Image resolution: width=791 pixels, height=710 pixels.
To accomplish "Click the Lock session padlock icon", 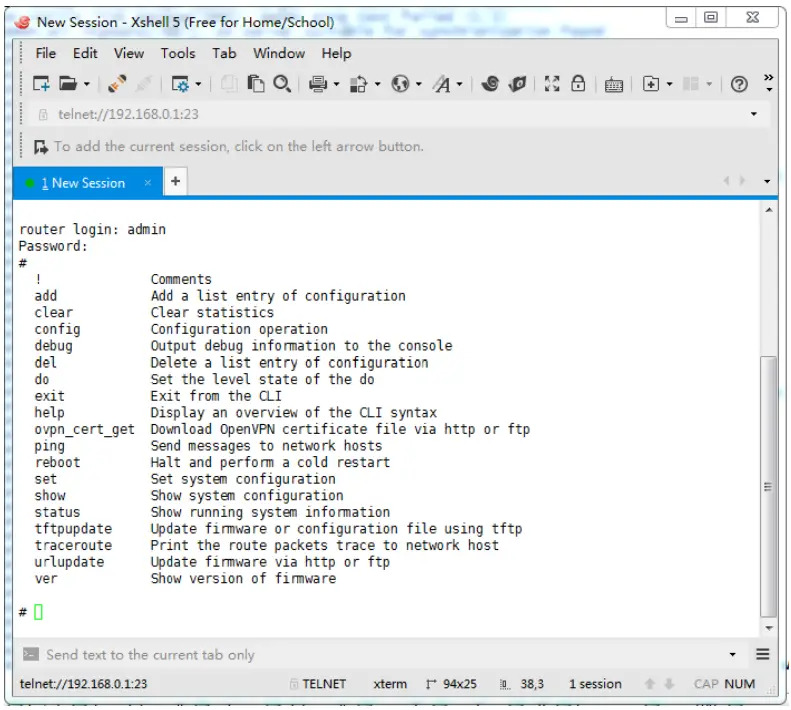I will pyautogui.click(x=578, y=85).
